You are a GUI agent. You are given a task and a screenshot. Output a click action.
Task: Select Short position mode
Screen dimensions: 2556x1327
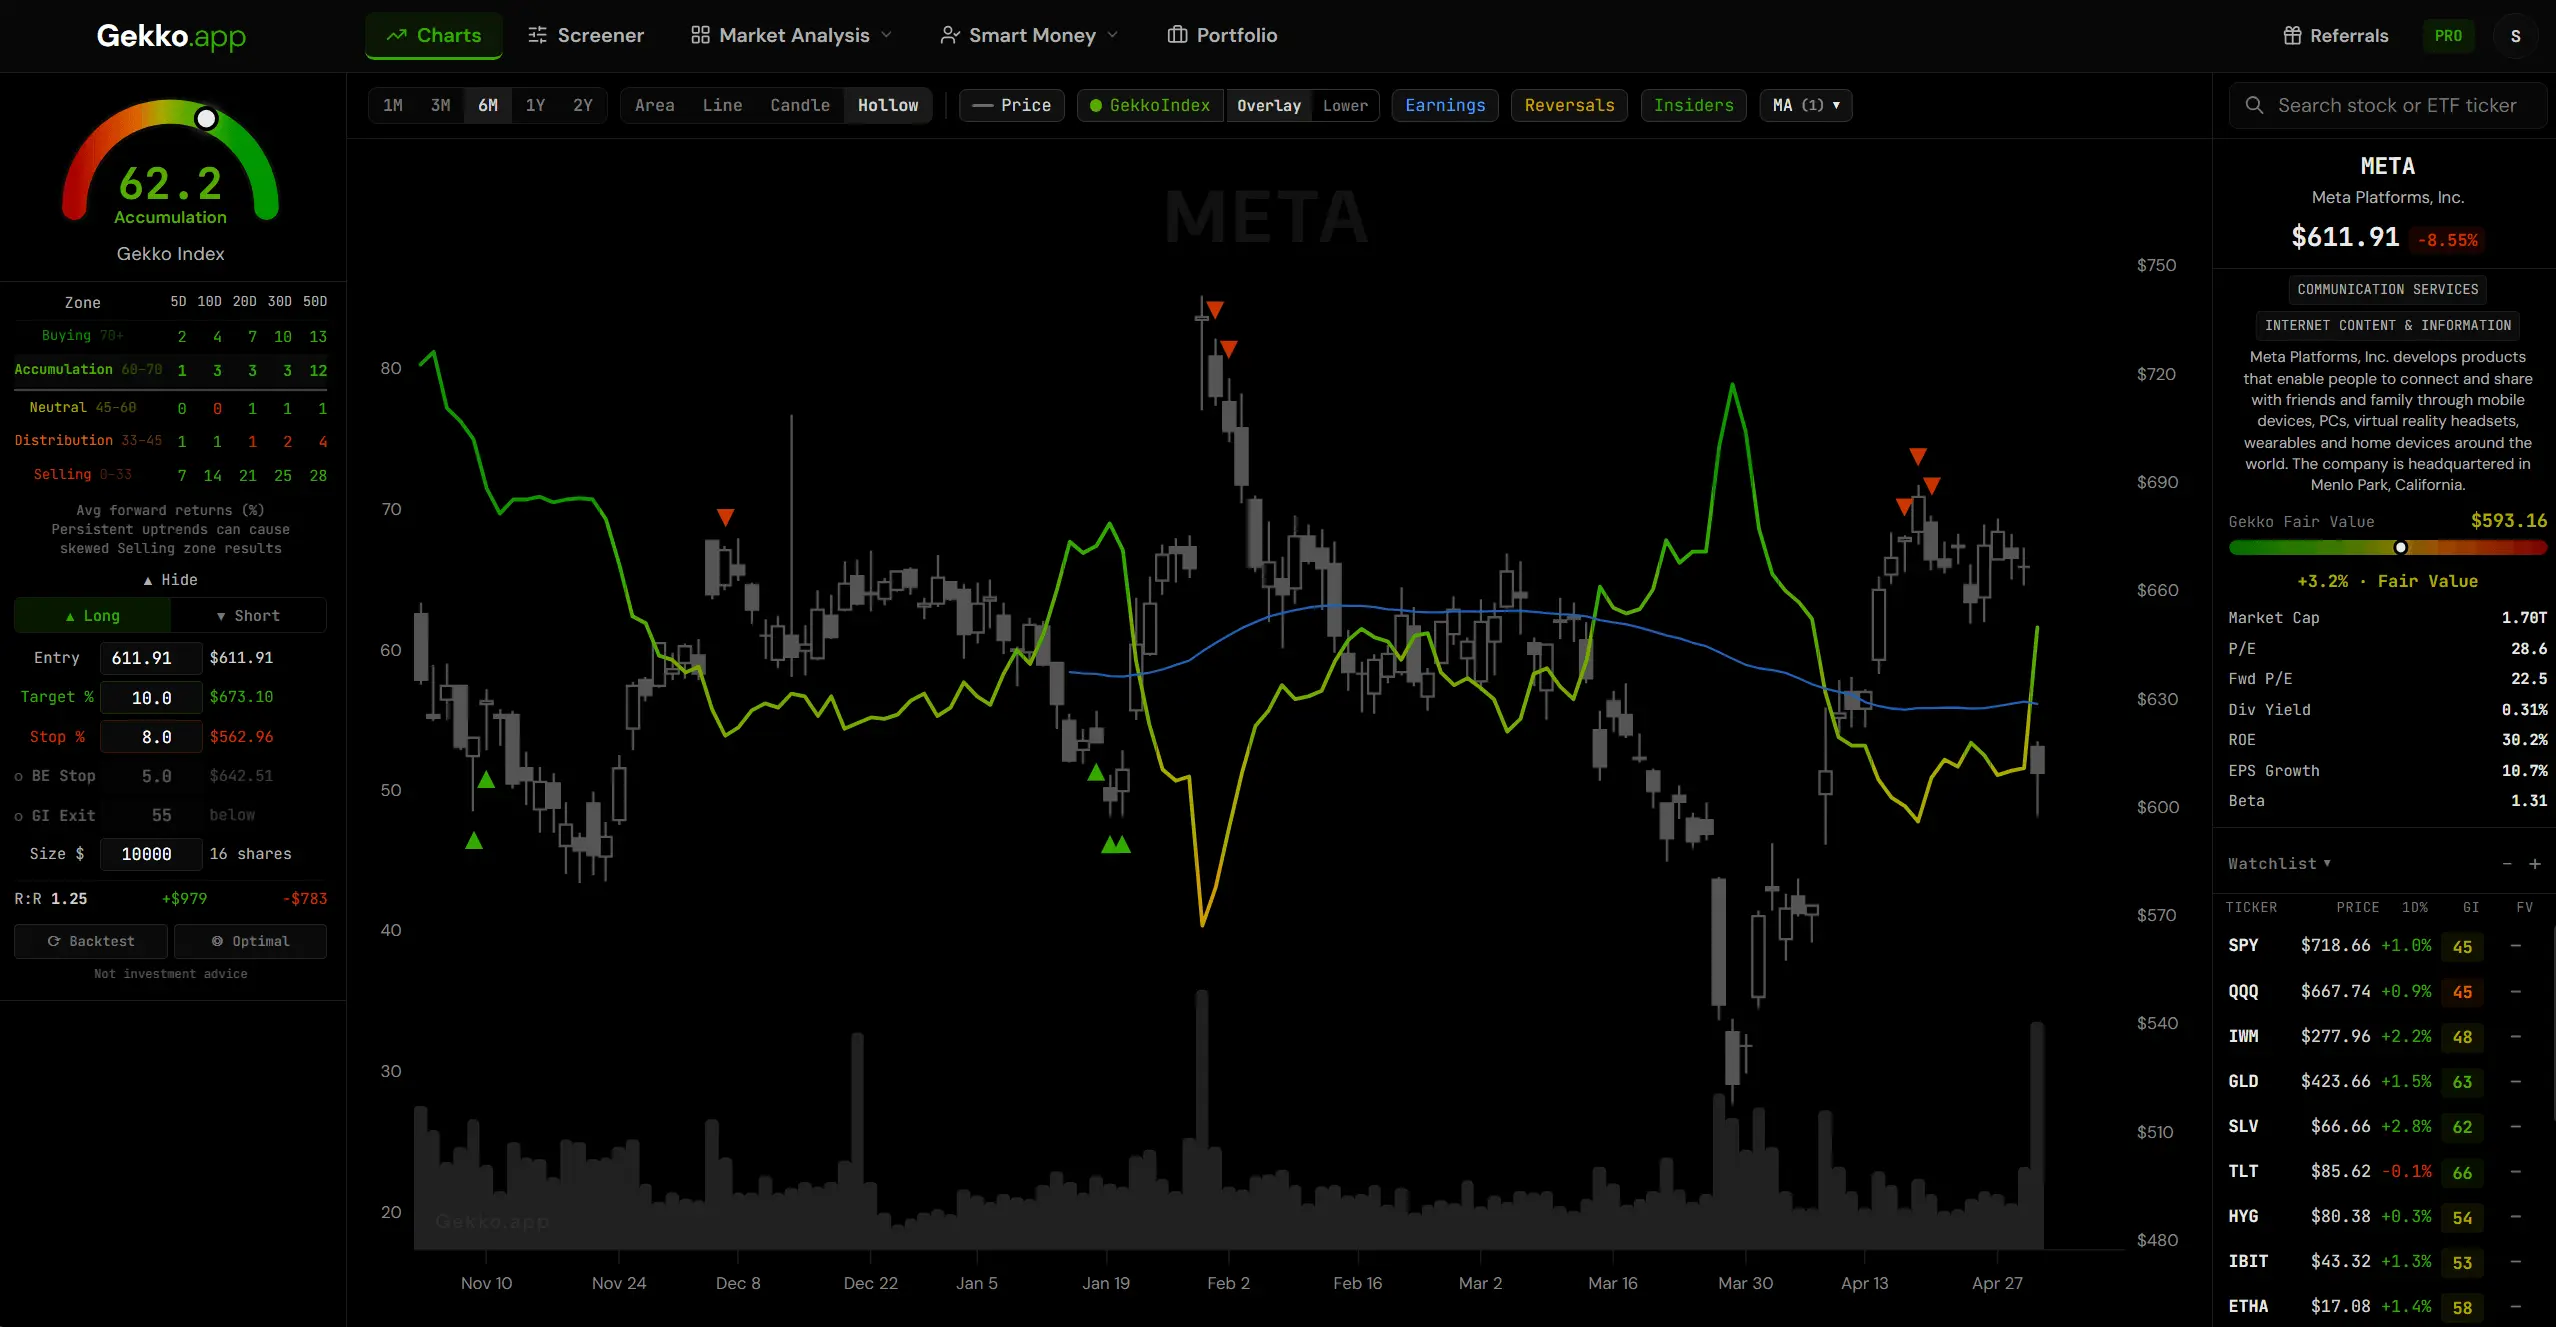[248, 616]
